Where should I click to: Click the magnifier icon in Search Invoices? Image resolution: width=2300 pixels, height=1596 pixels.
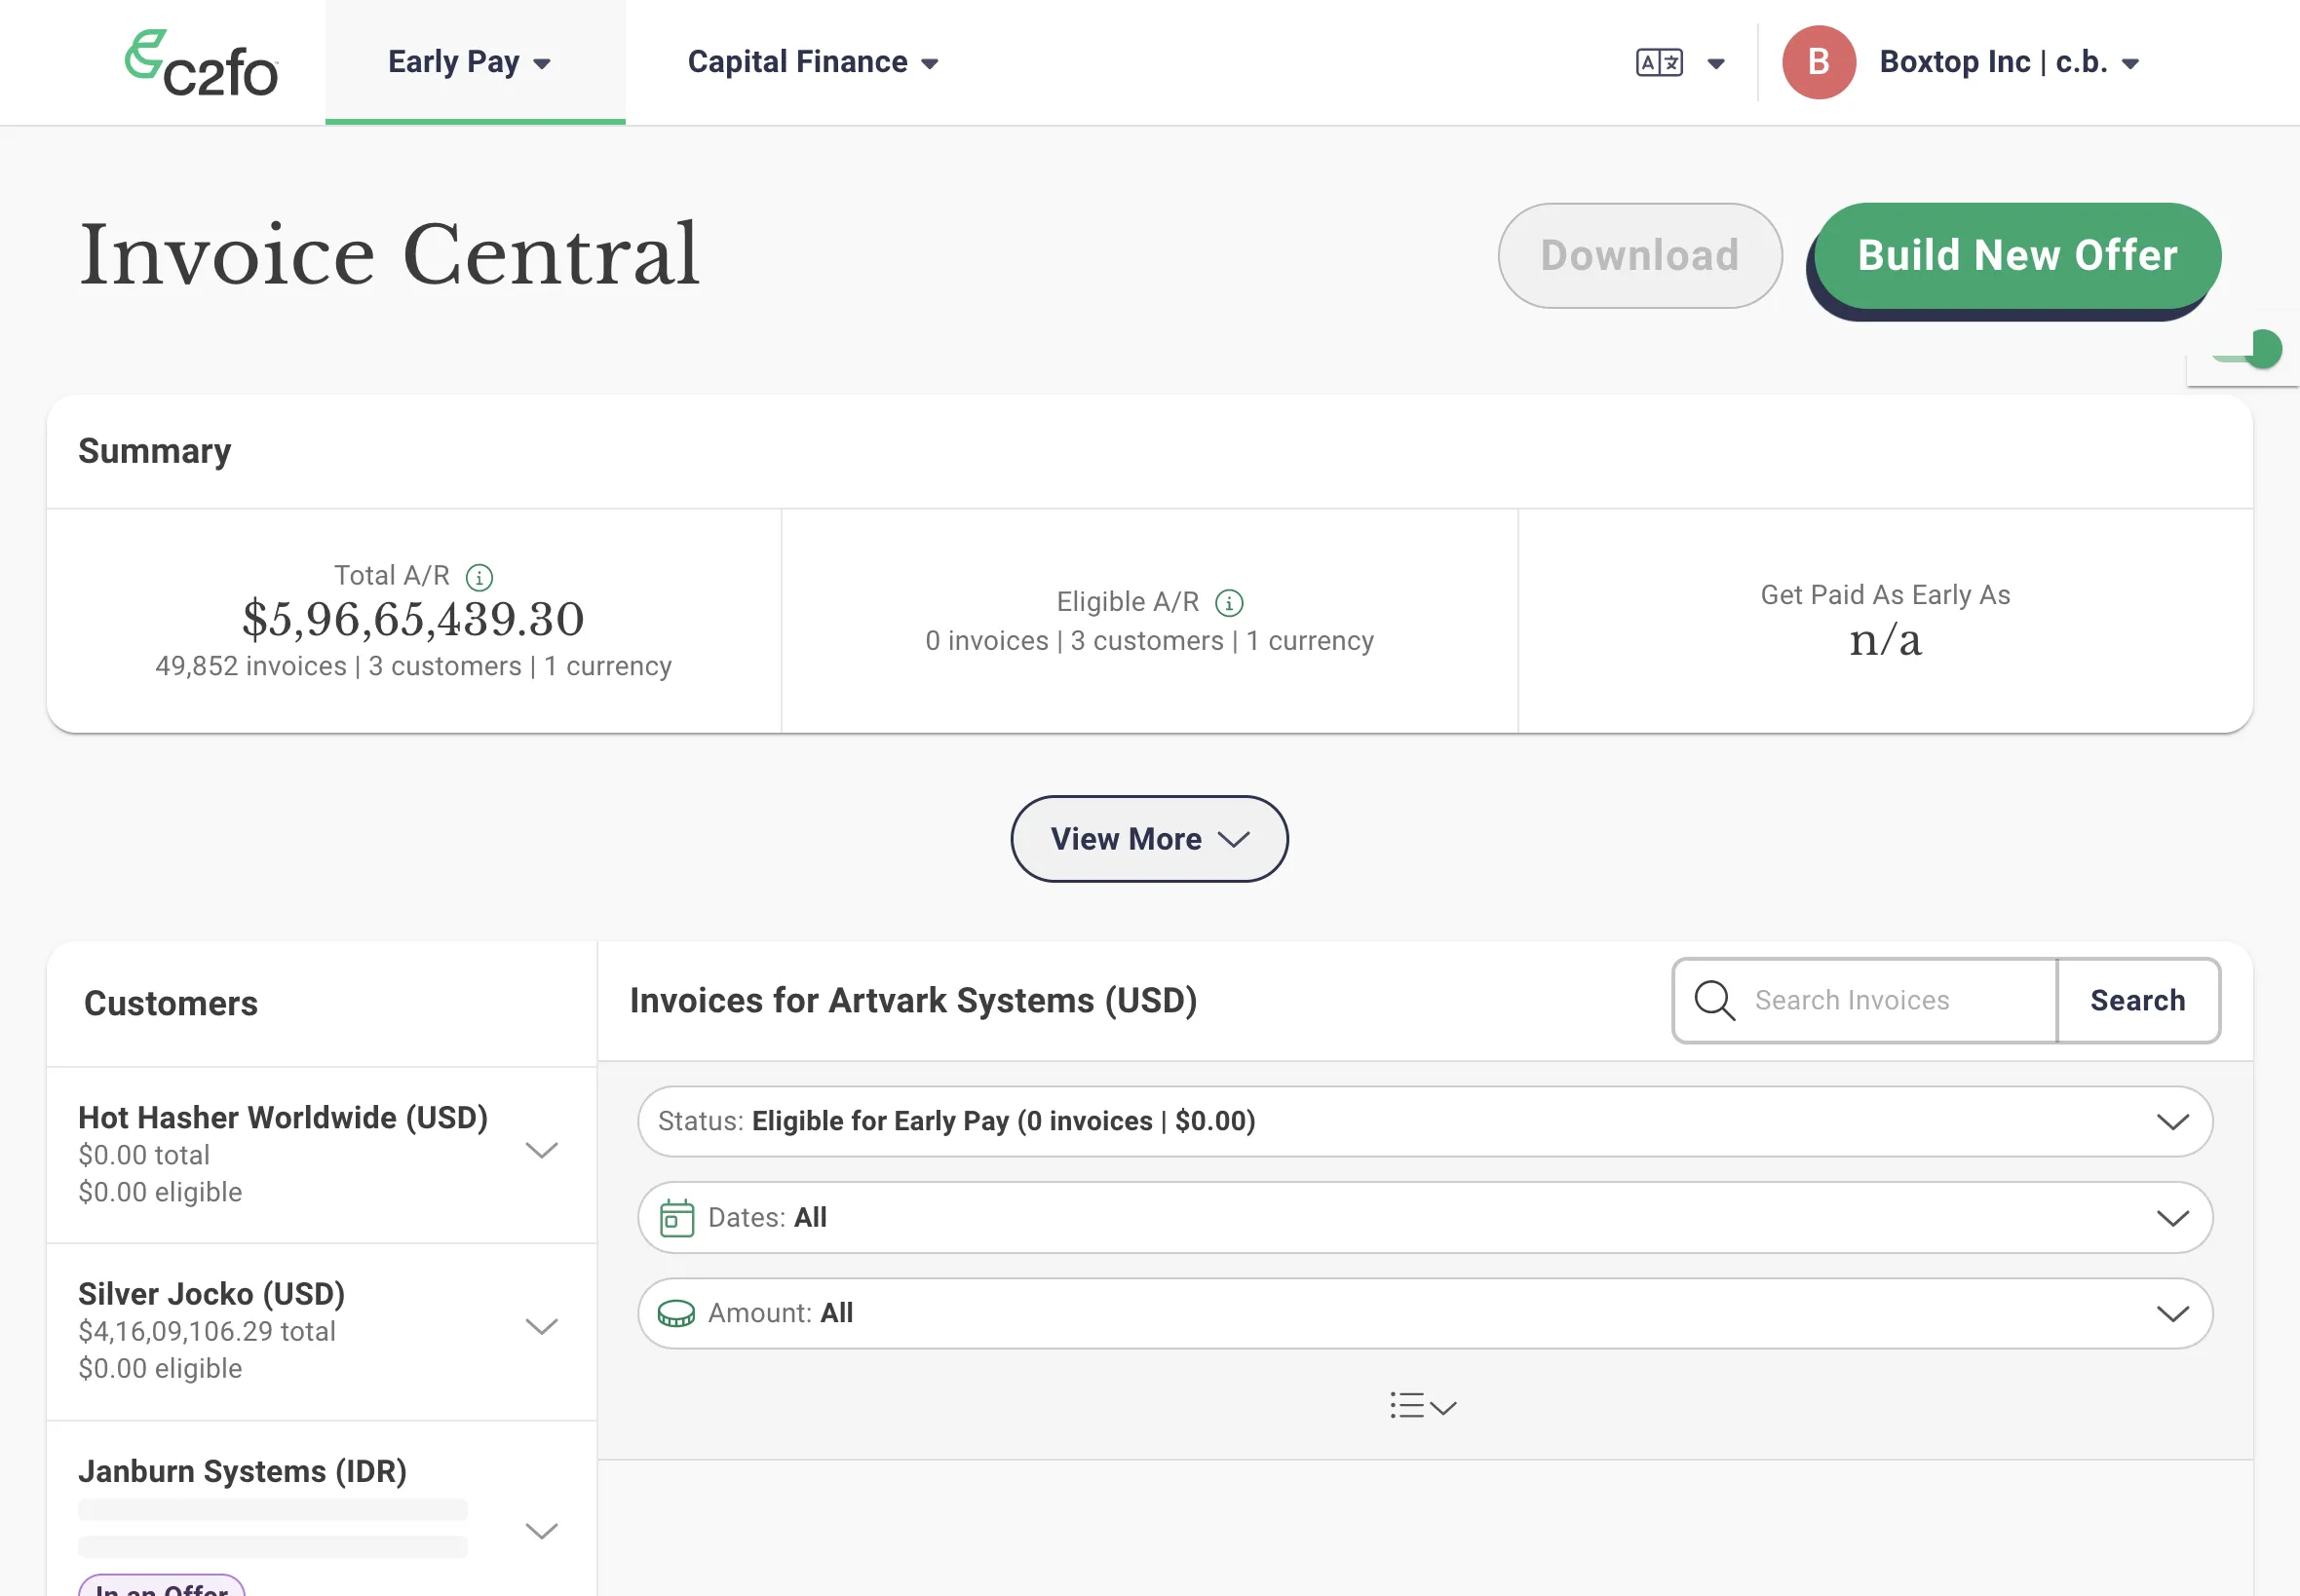pos(1714,1000)
